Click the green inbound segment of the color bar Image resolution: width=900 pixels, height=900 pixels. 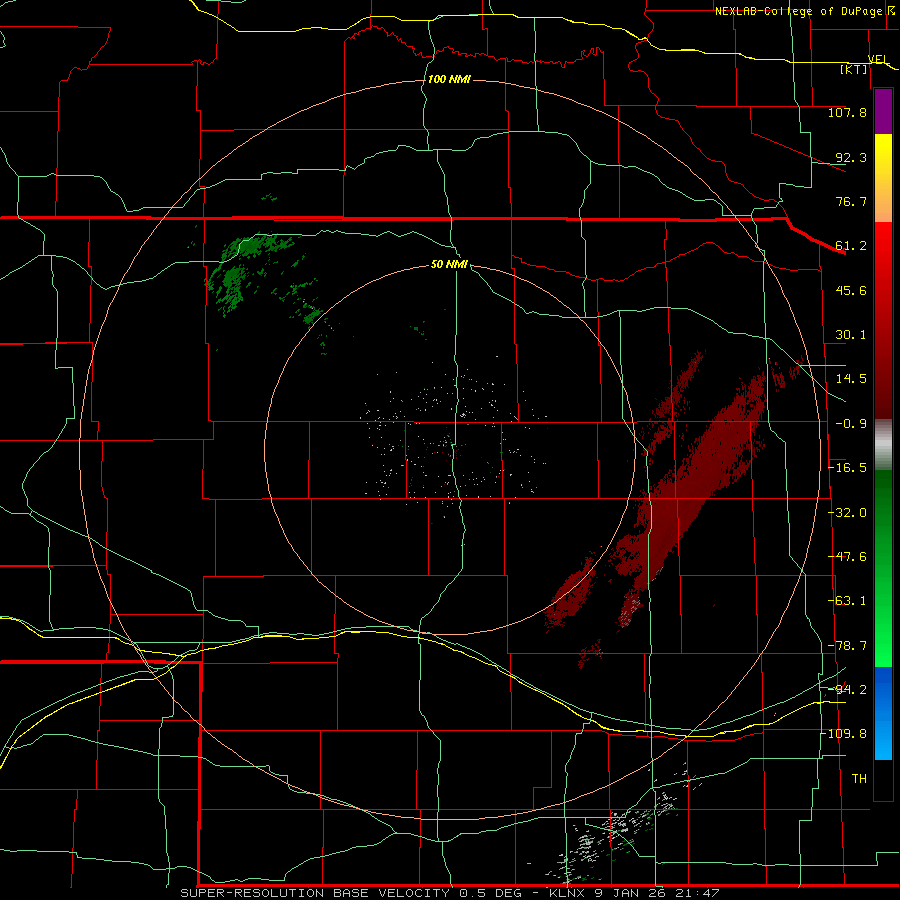[x=883, y=568]
